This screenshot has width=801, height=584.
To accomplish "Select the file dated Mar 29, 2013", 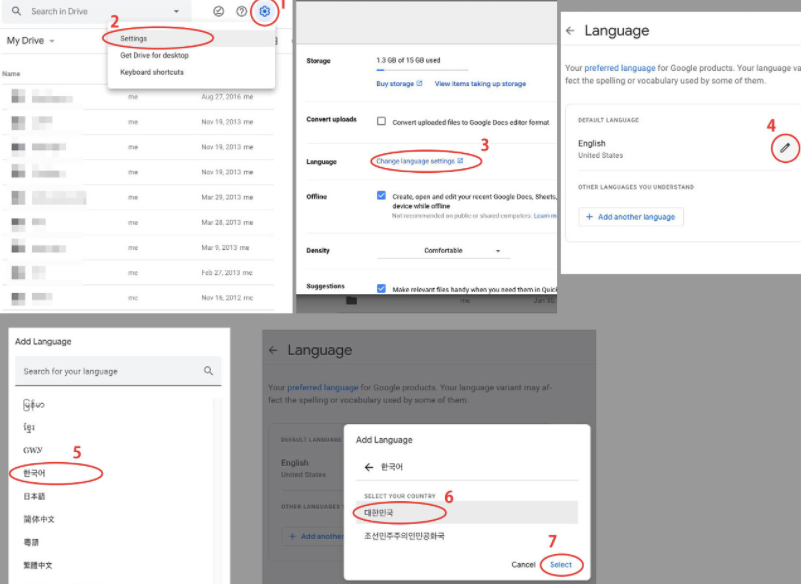I will pyautogui.click(x=138, y=197).
